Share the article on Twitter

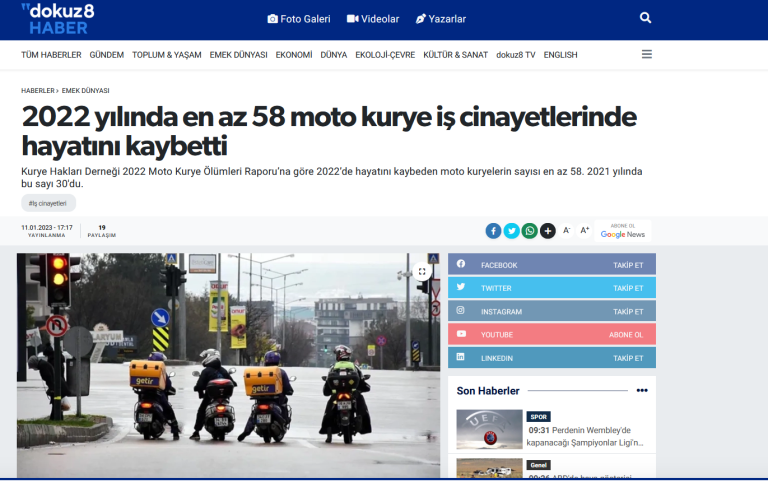511,231
